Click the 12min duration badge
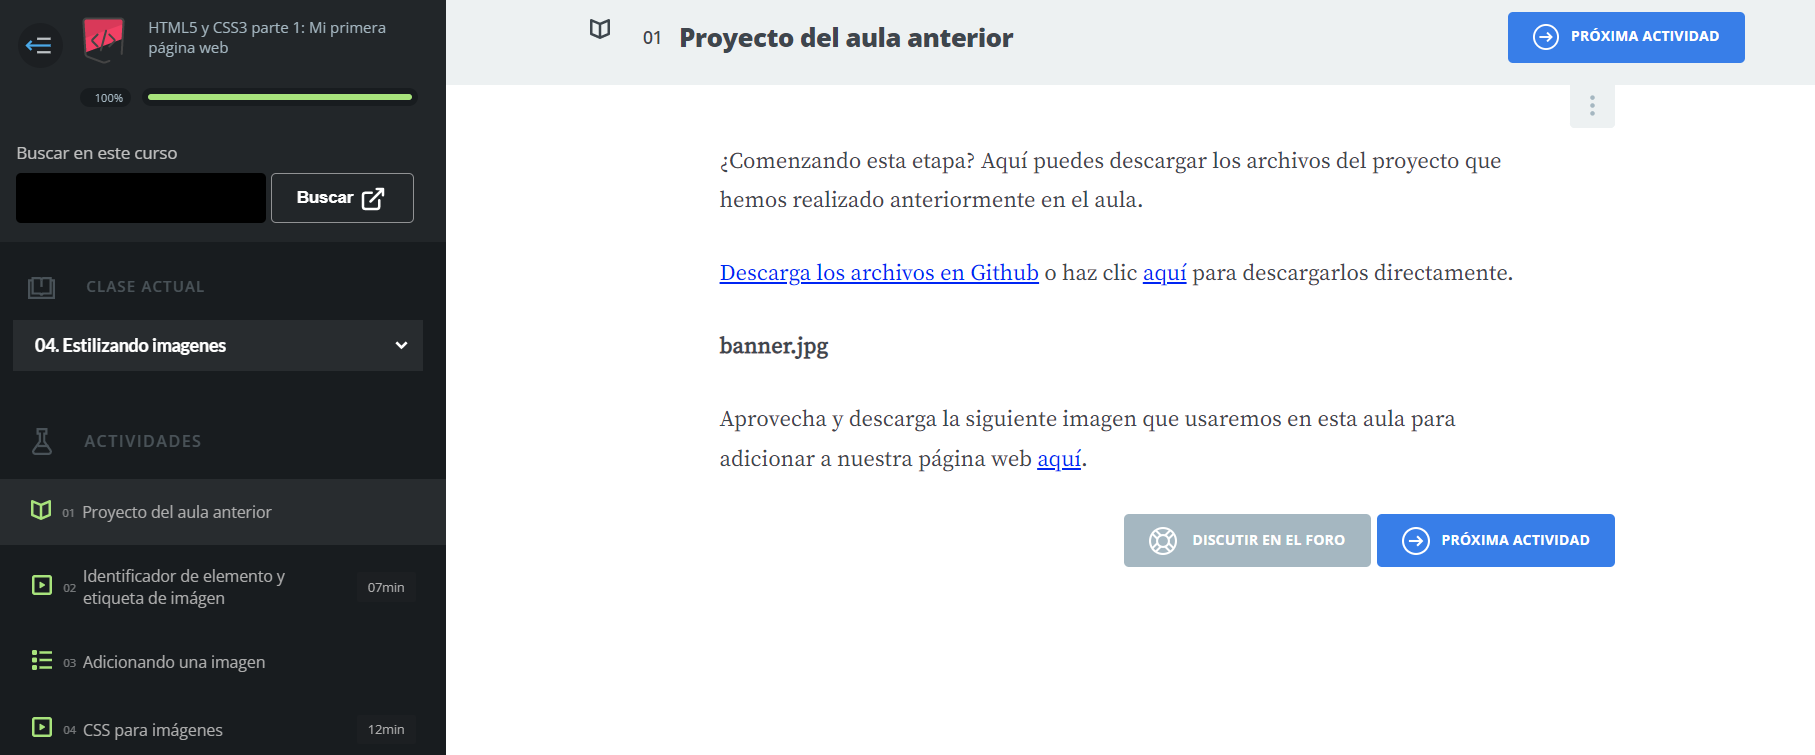This screenshot has width=1815, height=755. 386,729
